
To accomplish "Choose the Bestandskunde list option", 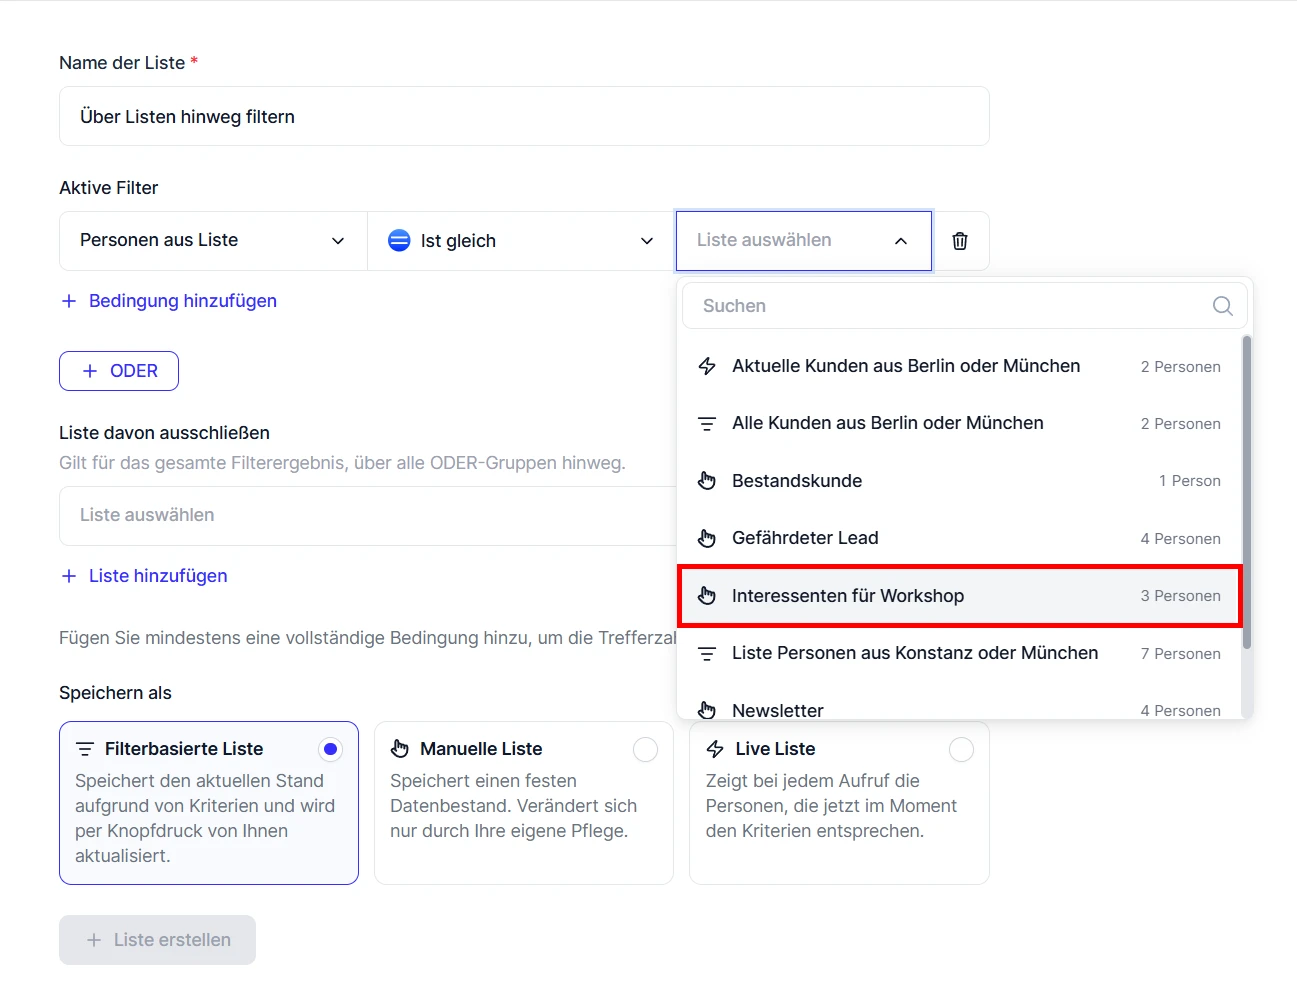I will (x=960, y=481).
